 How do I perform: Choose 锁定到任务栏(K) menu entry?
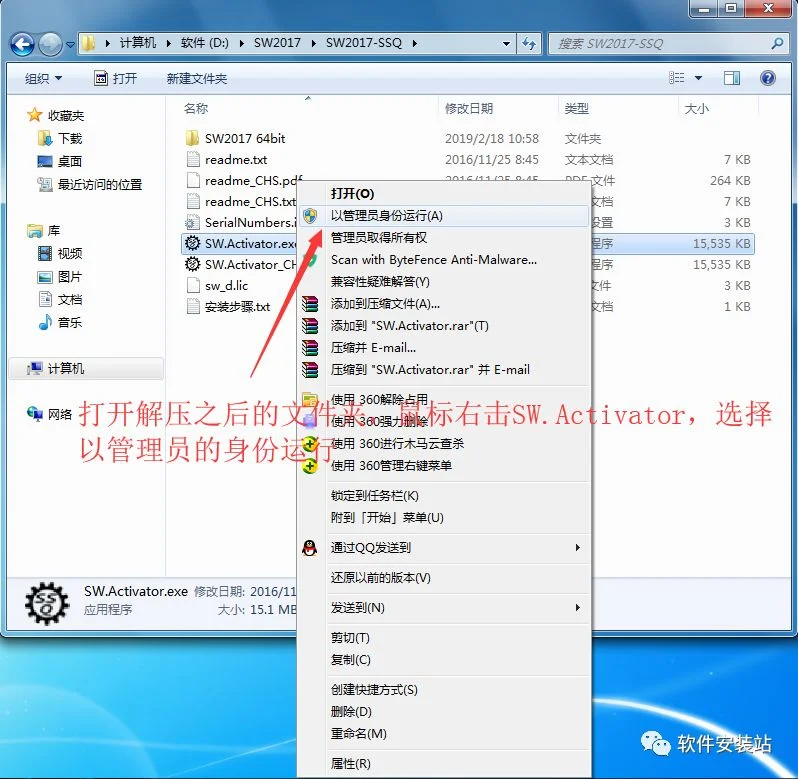[x=444, y=496]
